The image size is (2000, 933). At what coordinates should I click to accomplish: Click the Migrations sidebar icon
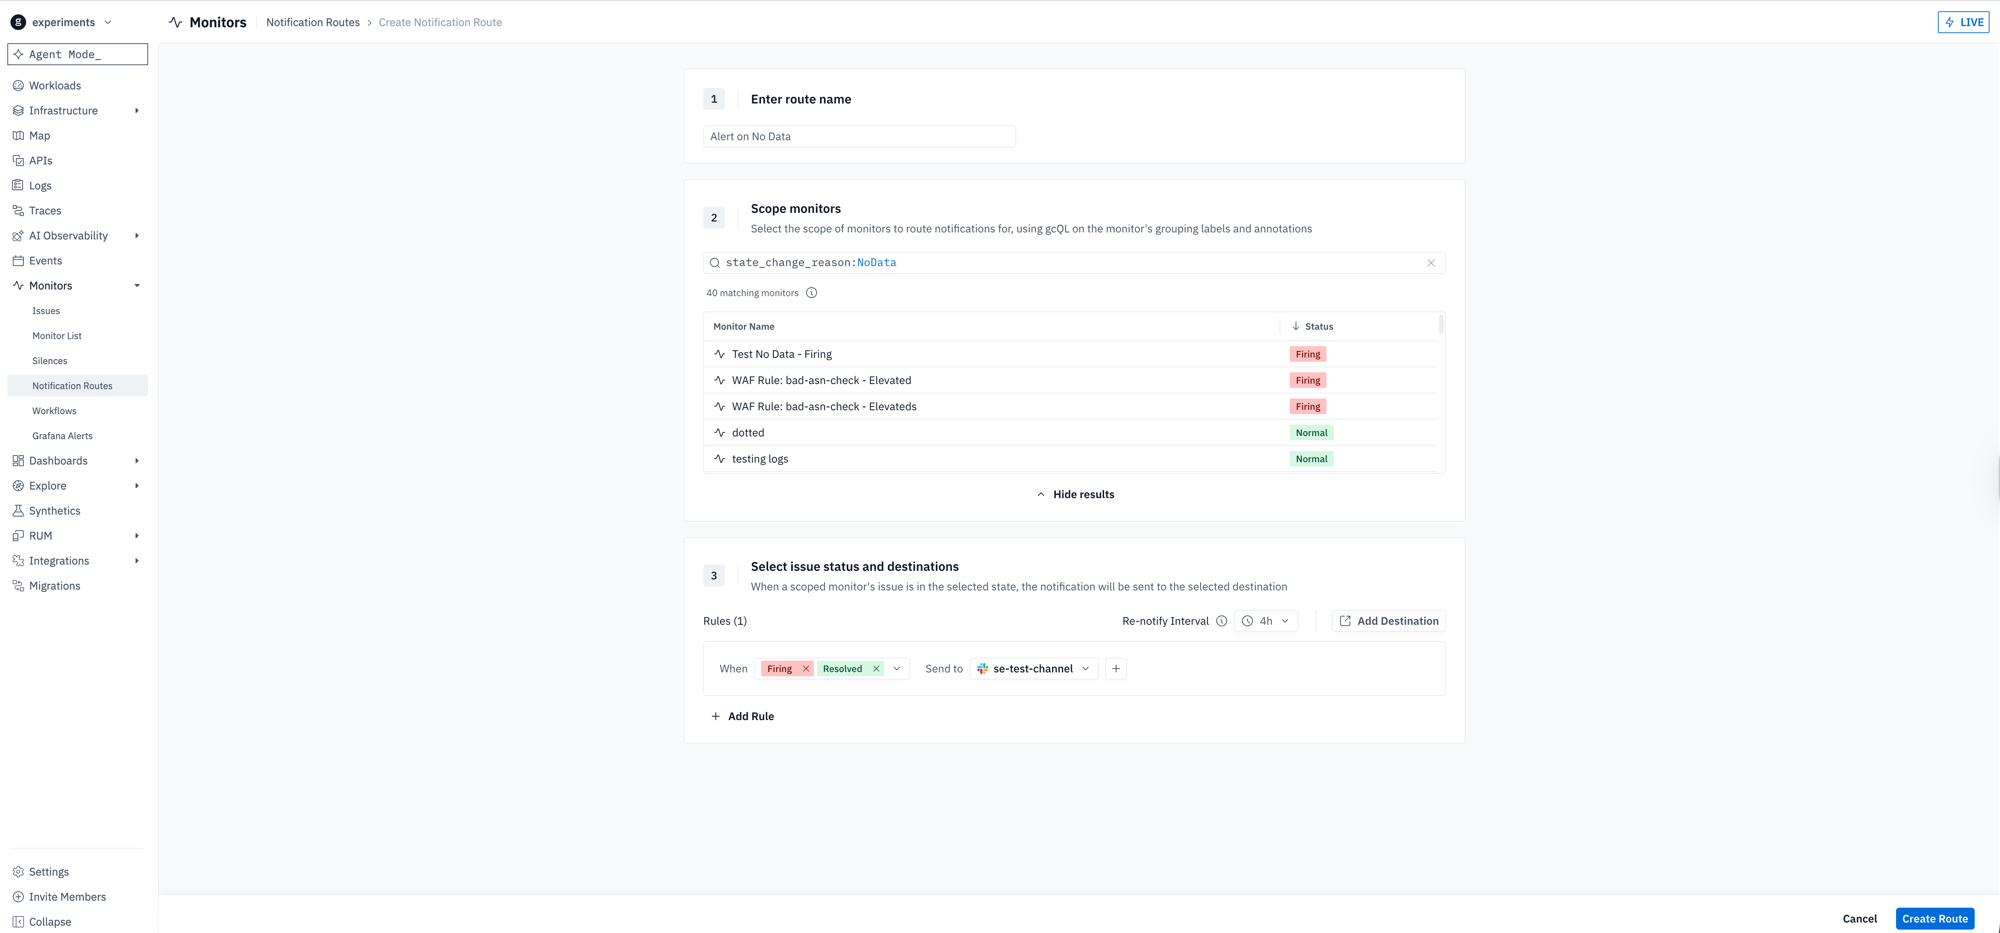coord(18,586)
